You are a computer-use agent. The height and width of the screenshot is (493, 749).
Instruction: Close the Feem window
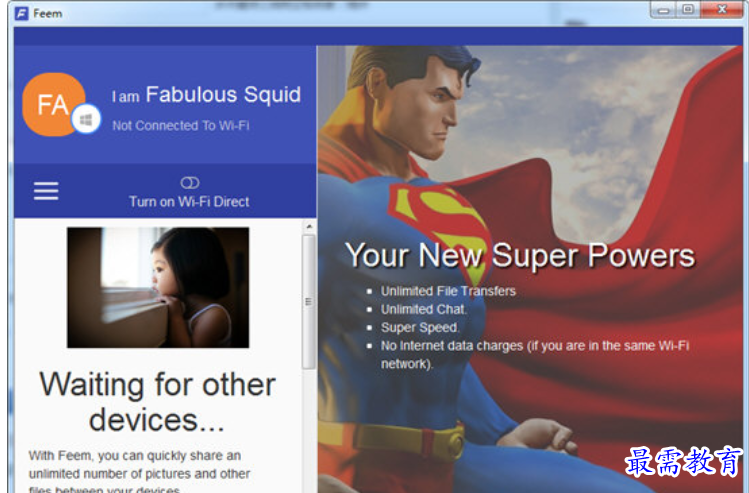point(722,10)
